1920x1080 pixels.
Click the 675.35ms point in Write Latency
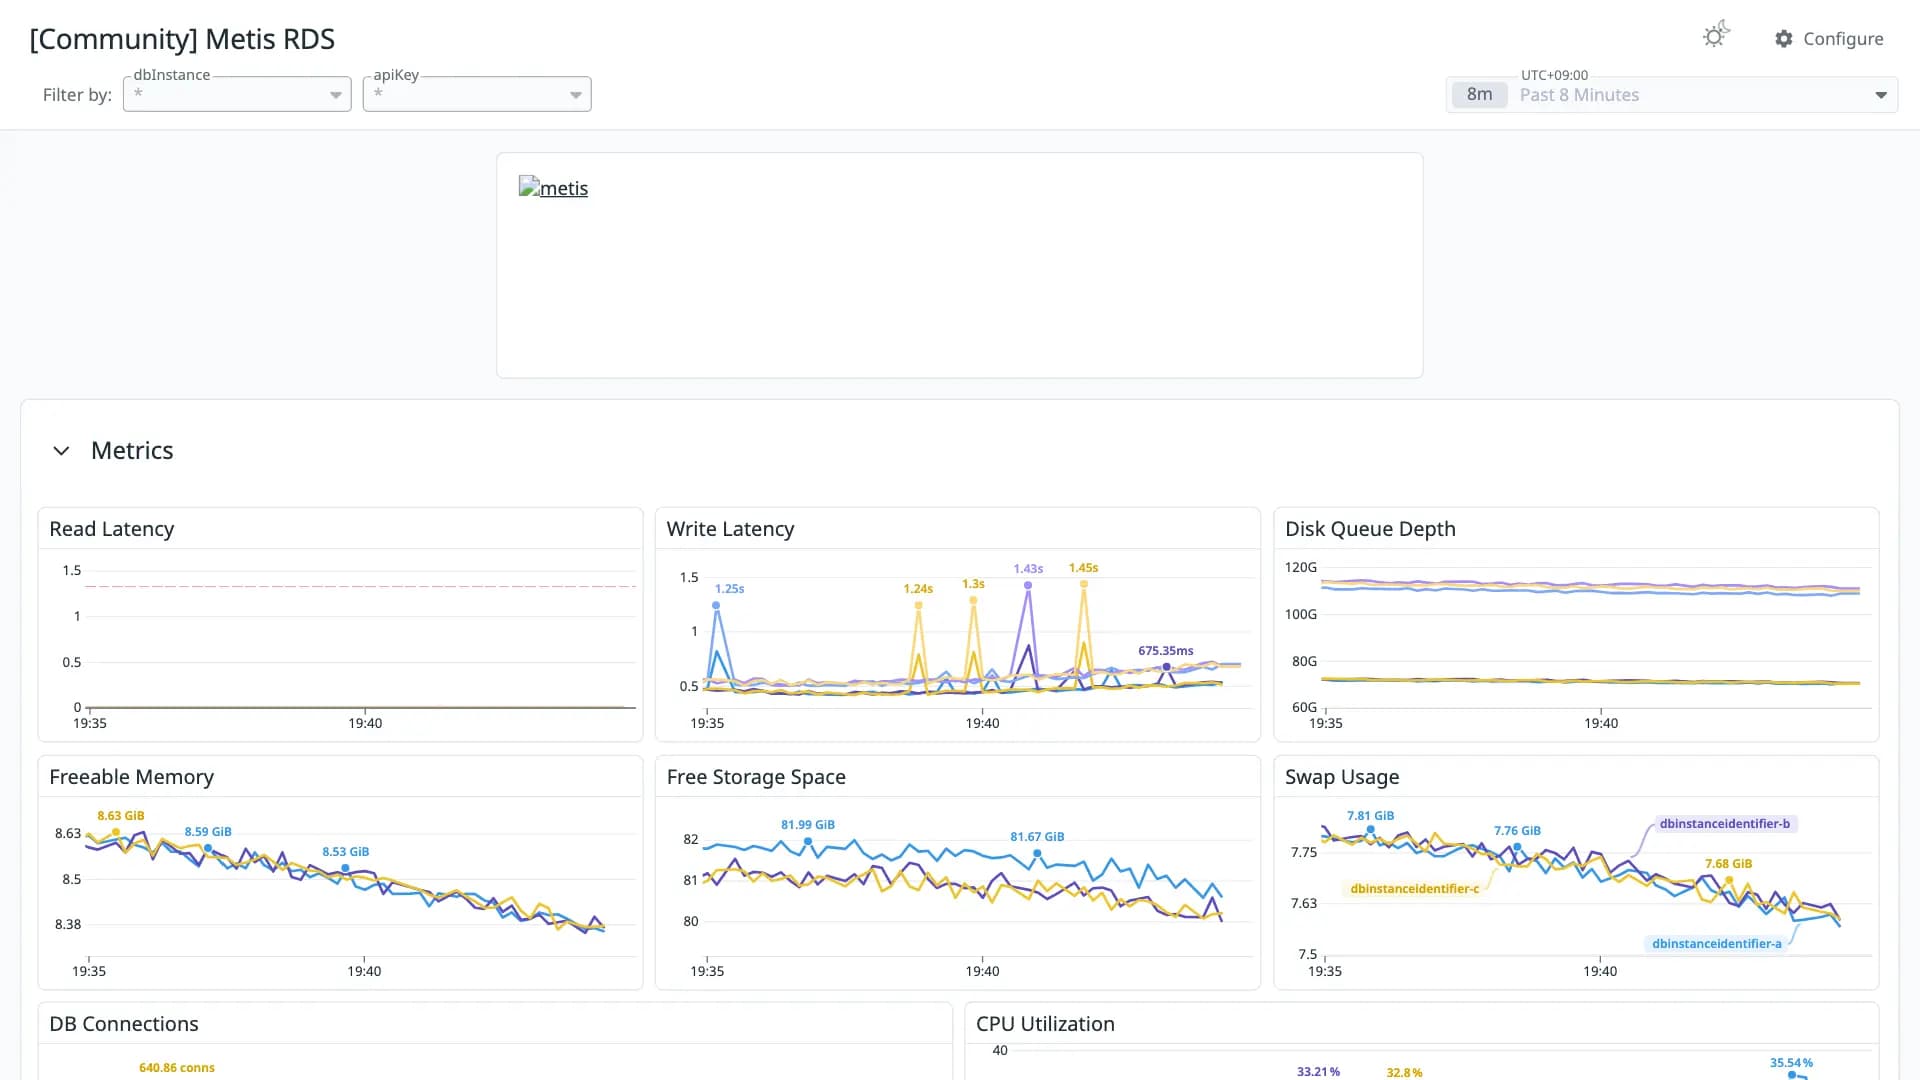click(1166, 667)
